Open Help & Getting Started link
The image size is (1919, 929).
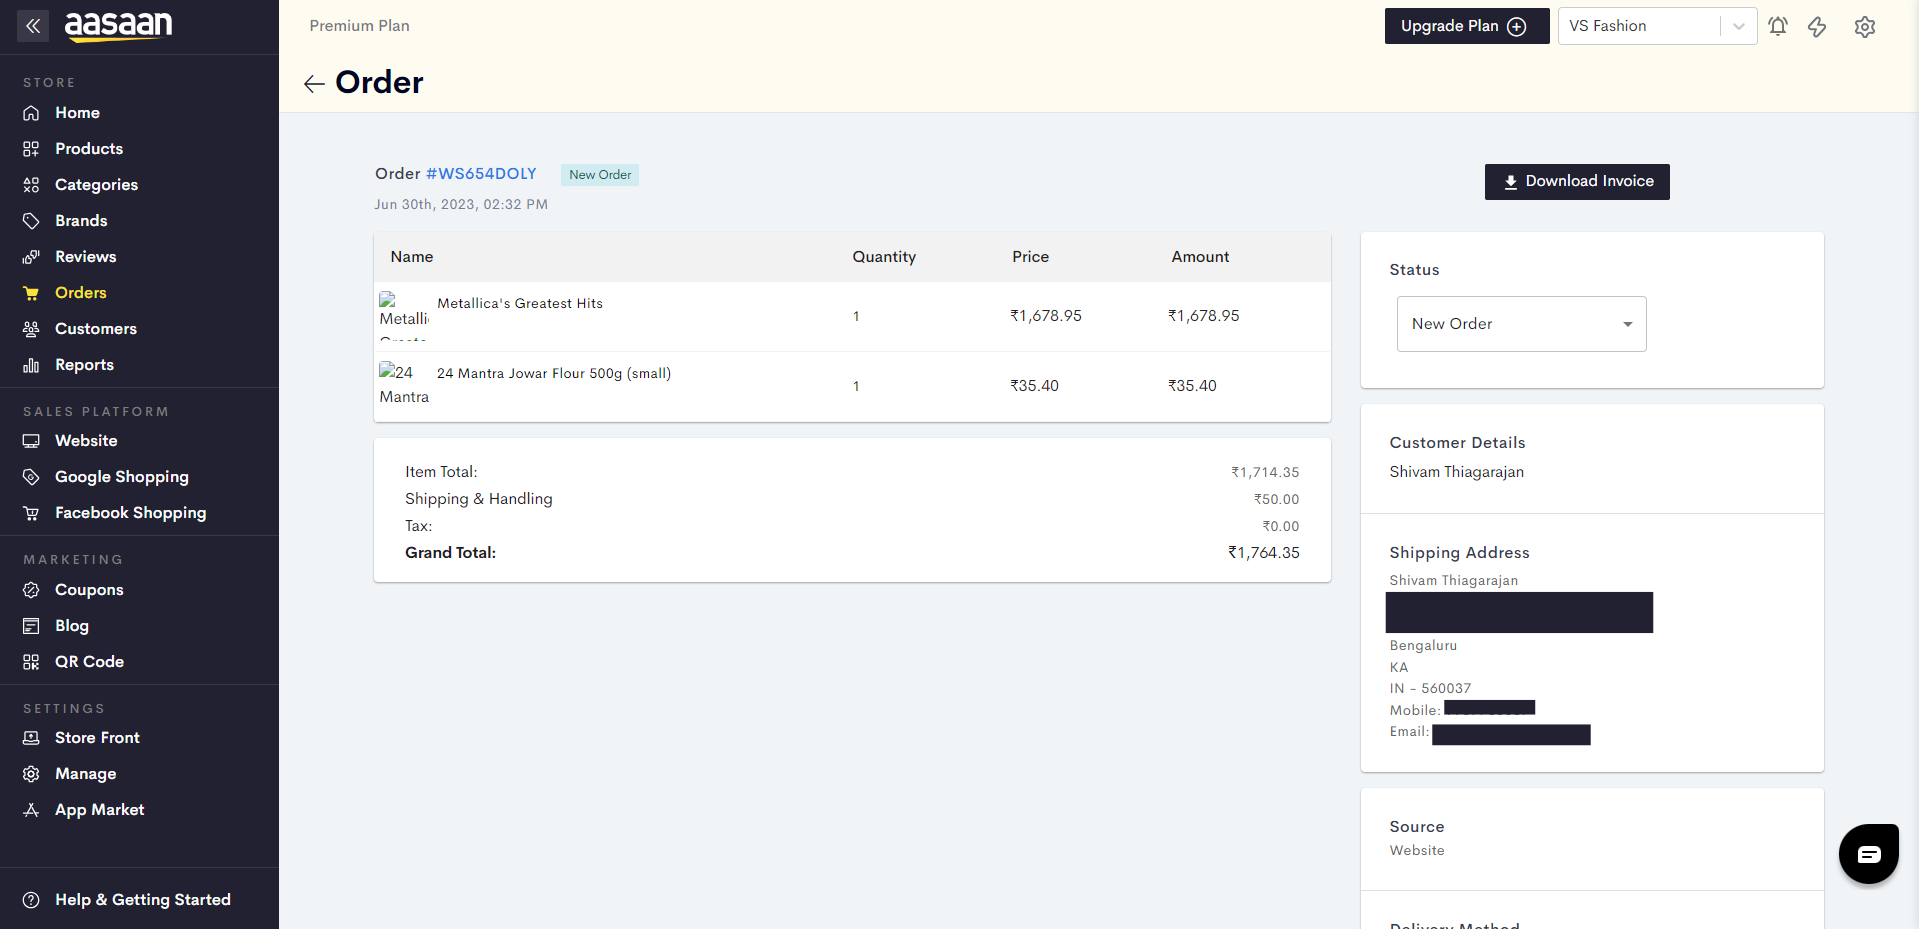[143, 900]
